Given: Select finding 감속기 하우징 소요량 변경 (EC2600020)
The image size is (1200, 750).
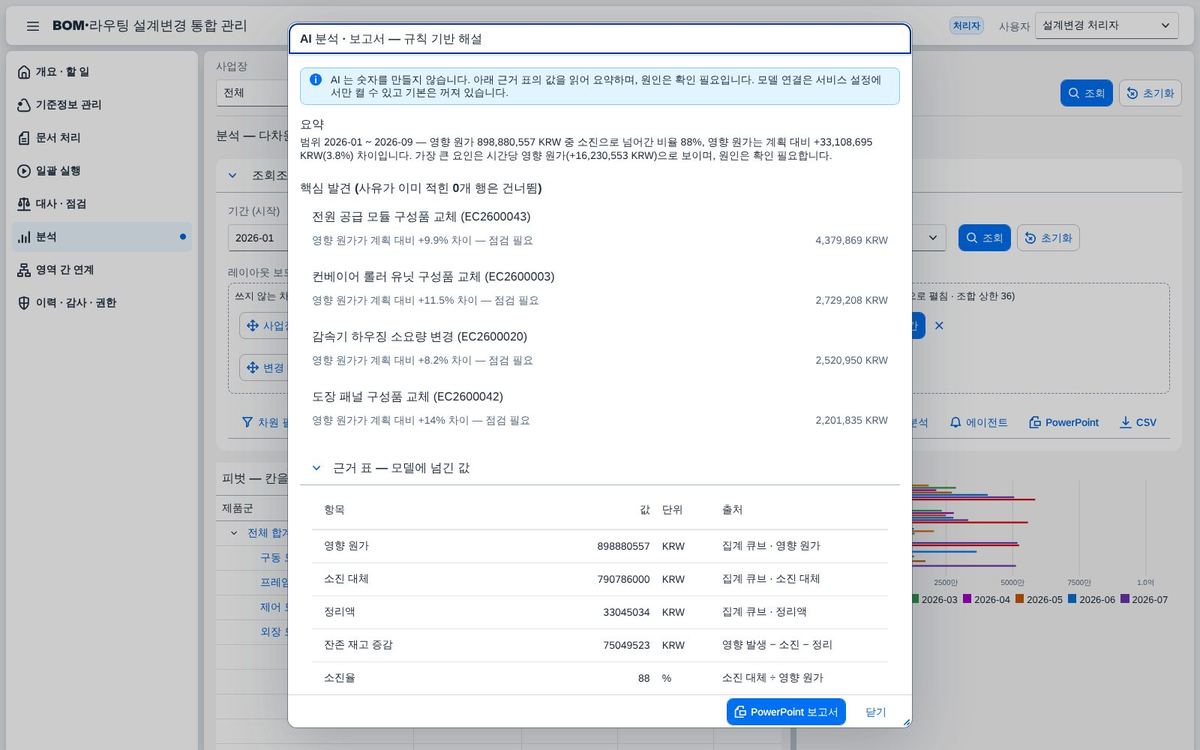Looking at the screenshot, I should pyautogui.click(x=419, y=337).
